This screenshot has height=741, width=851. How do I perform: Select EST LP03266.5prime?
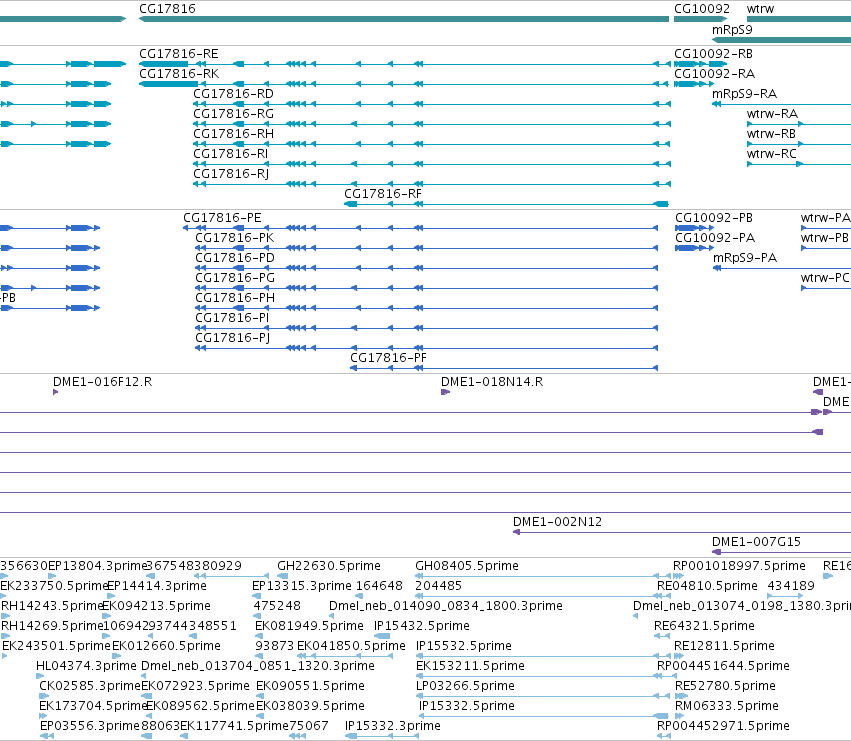tap(465, 686)
